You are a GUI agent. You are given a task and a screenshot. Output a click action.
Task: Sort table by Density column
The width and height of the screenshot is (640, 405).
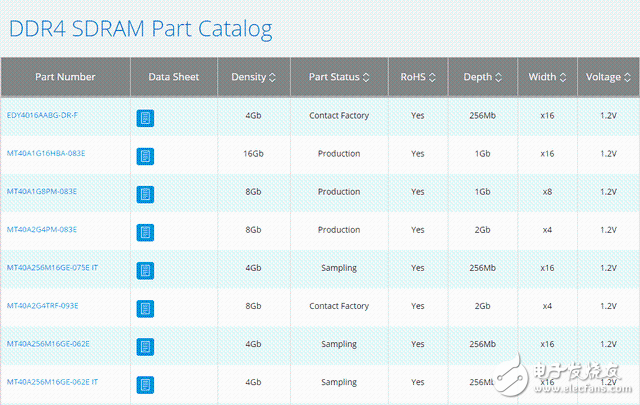(254, 77)
